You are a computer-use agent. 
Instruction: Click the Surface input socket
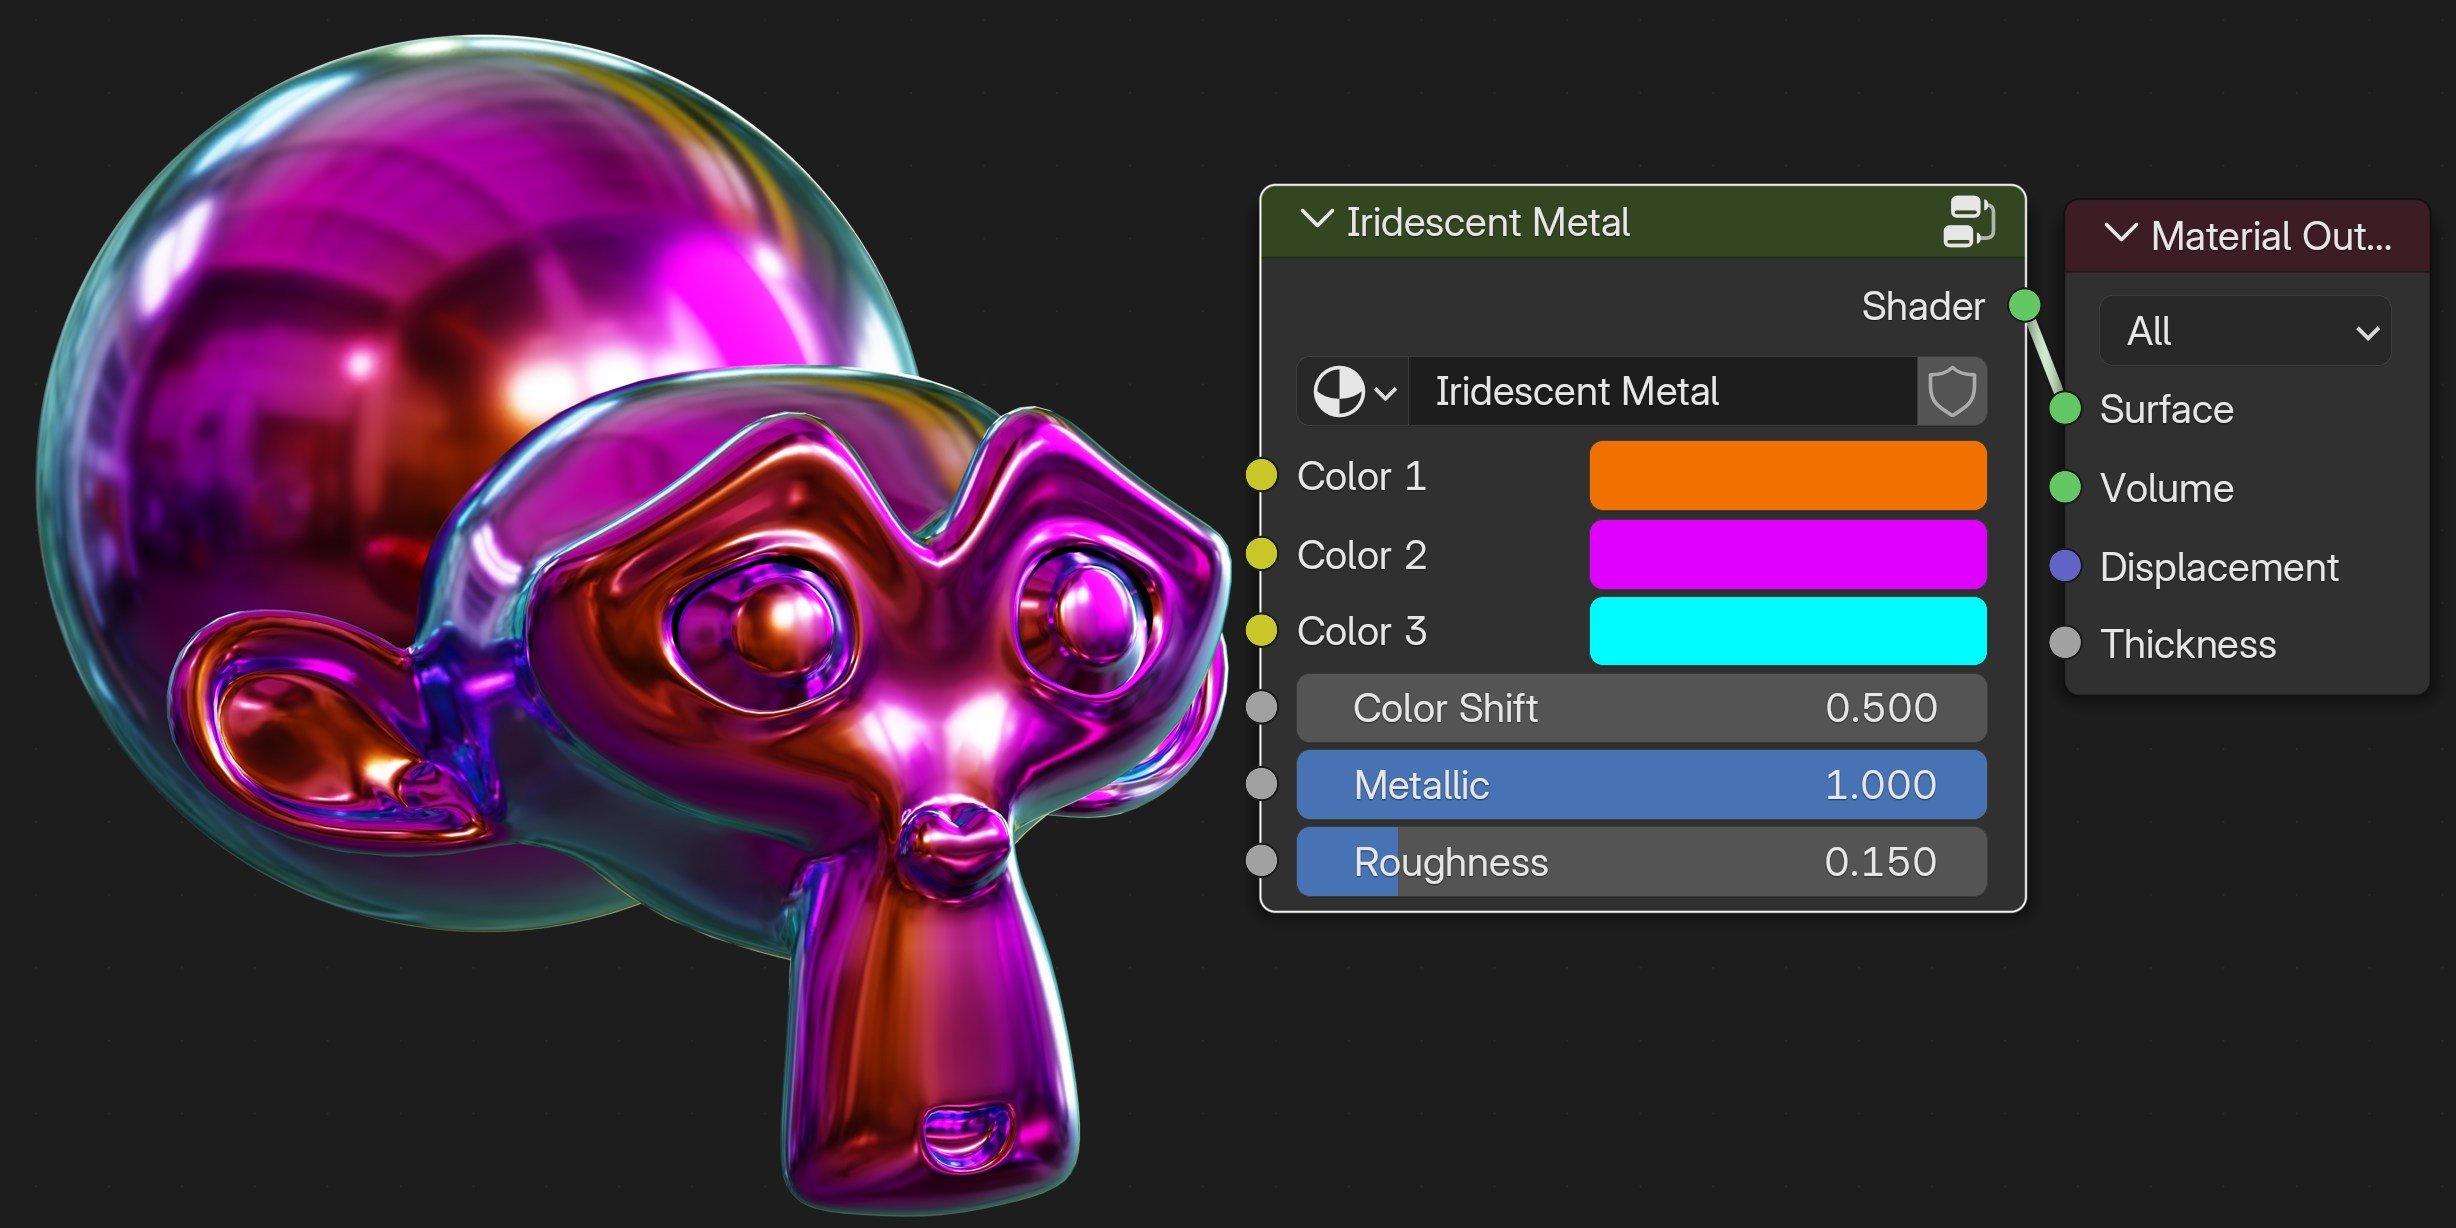[x=2065, y=409]
